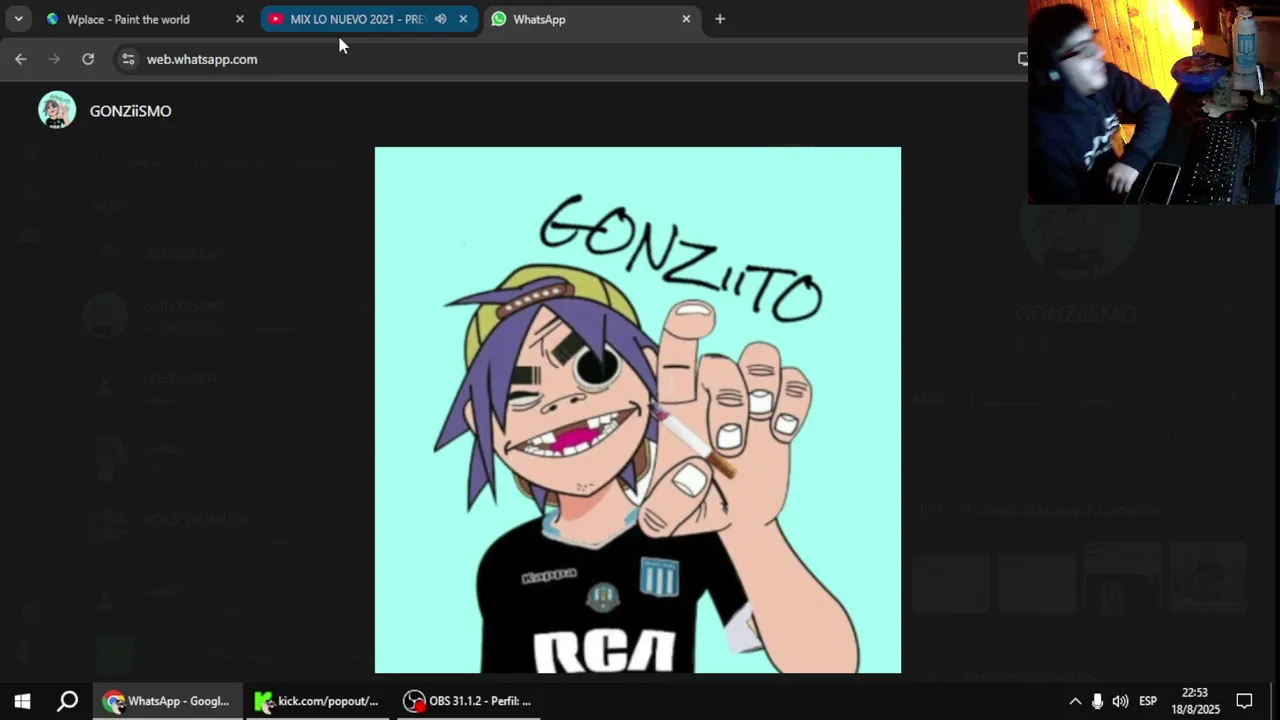
Task: Close the Wplace tab
Action: 240,19
